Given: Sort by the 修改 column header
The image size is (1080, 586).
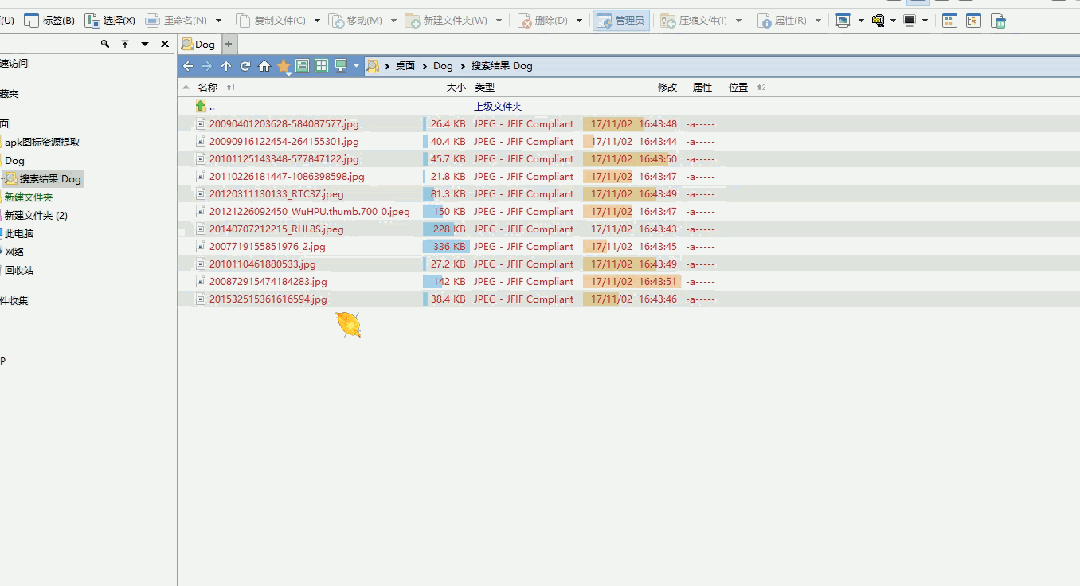Looking at the screenshot, I should tap(667, 87).
